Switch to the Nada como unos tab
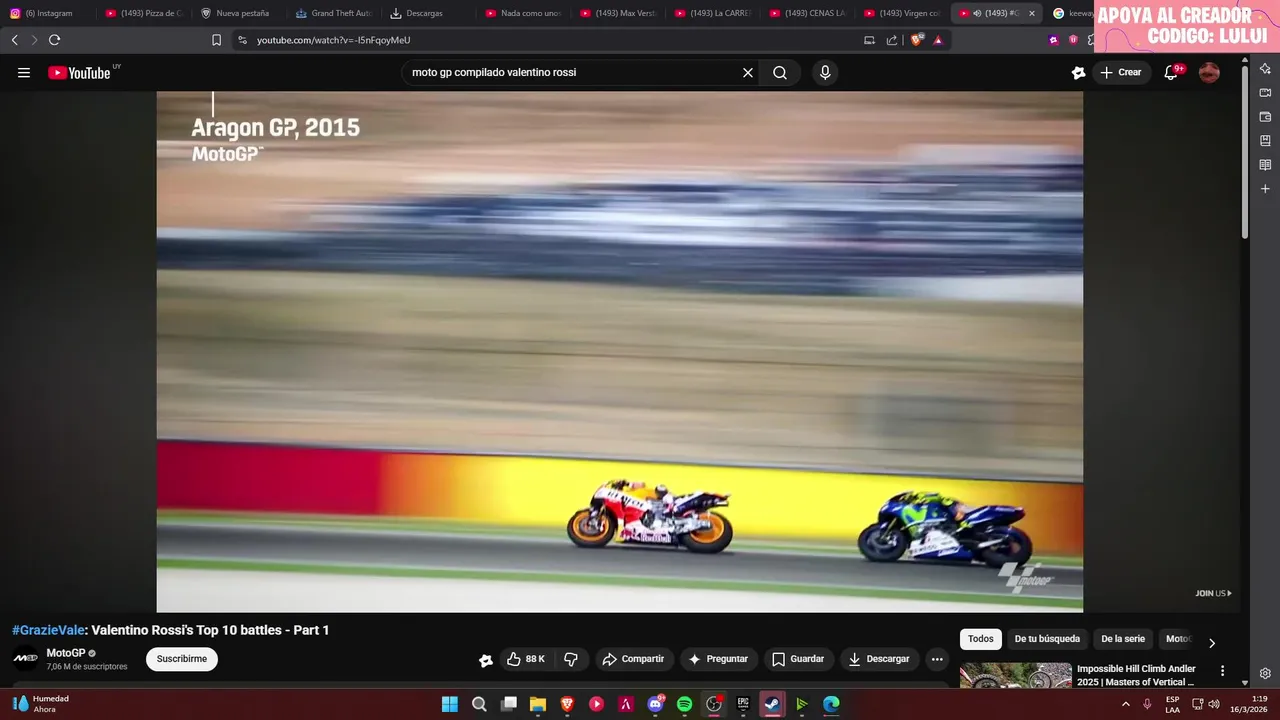This screenshot has height=720, width=1280. pos(524,13)
